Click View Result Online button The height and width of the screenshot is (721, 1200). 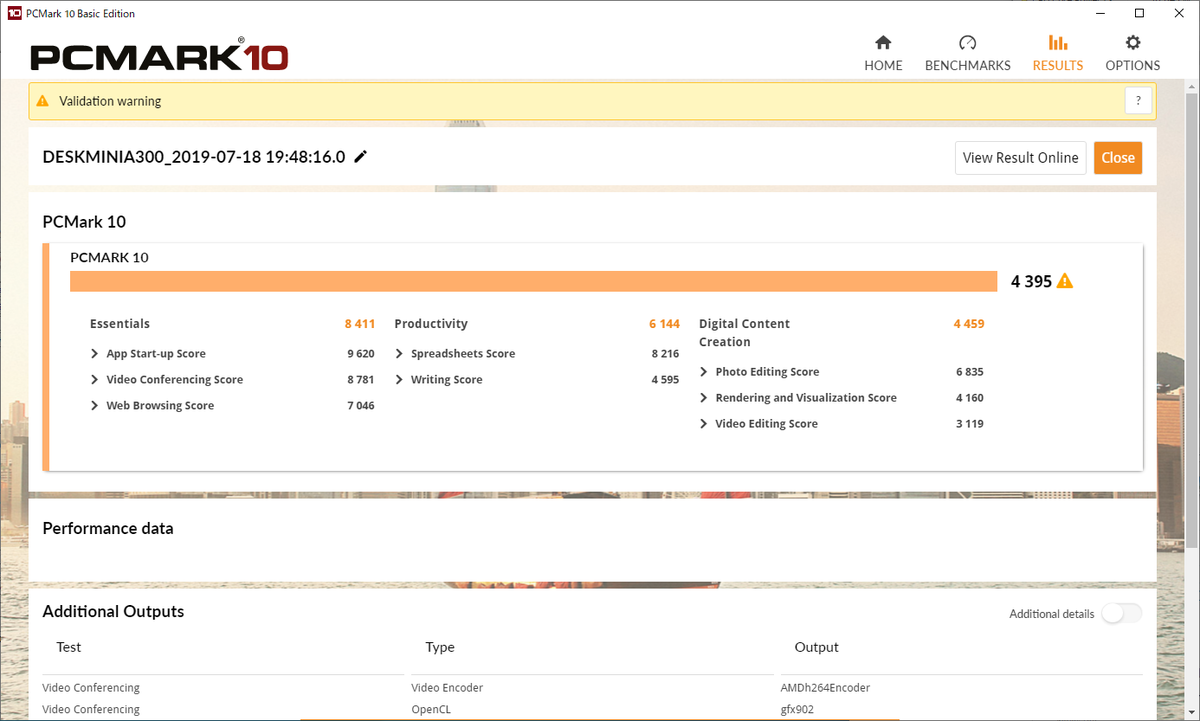point(1020,157)
